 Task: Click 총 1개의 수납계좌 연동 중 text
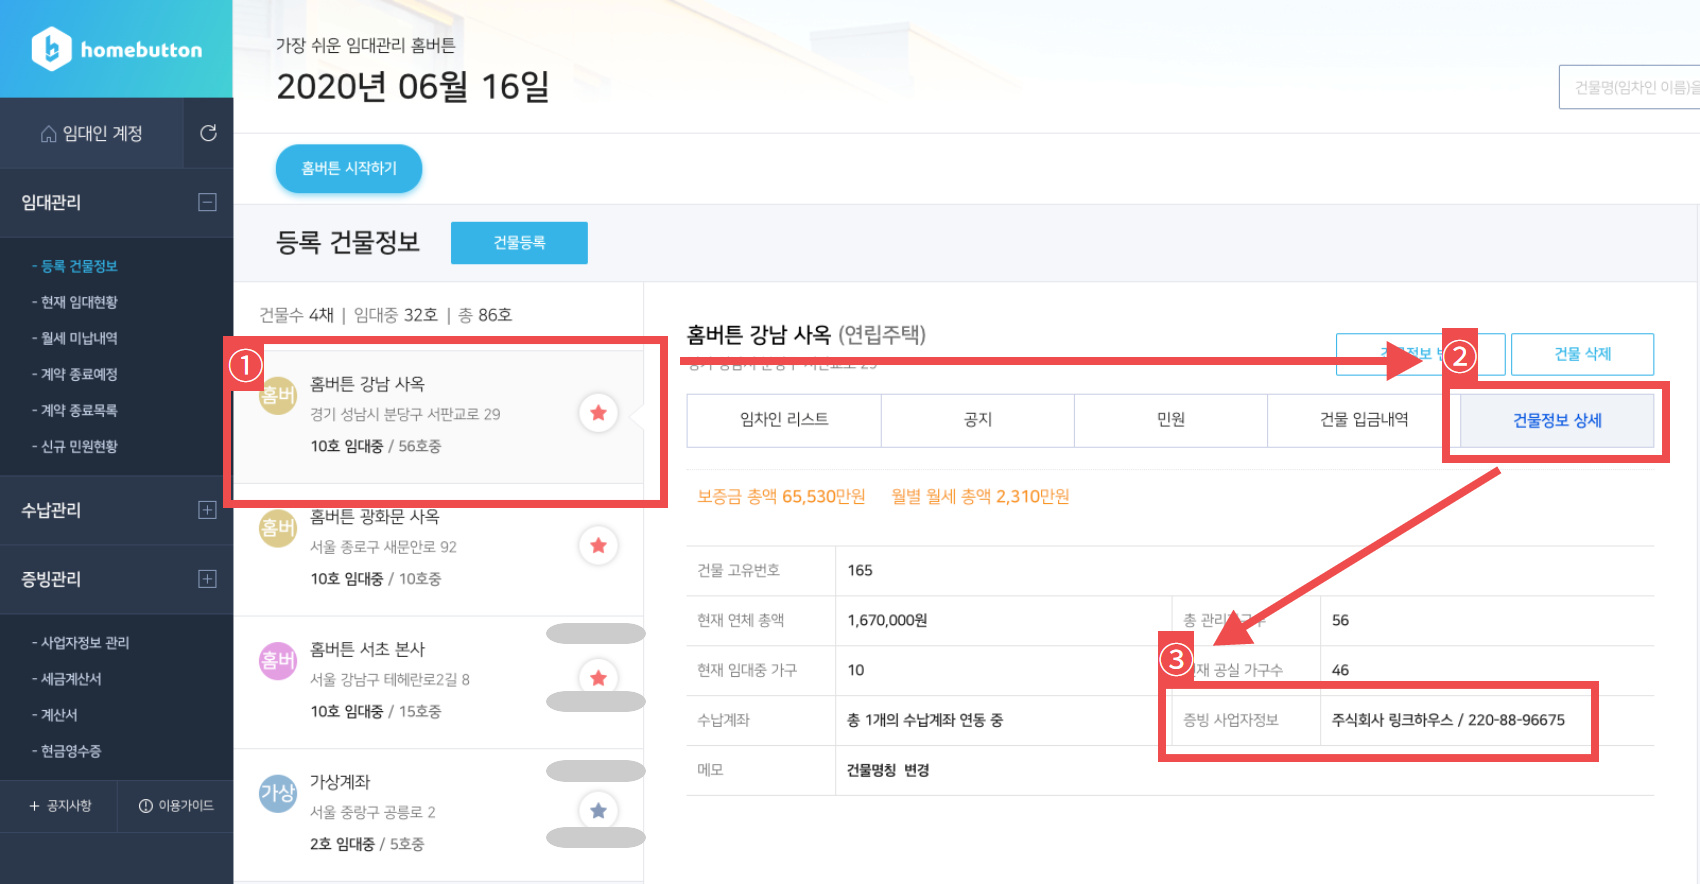coord(925,720)
